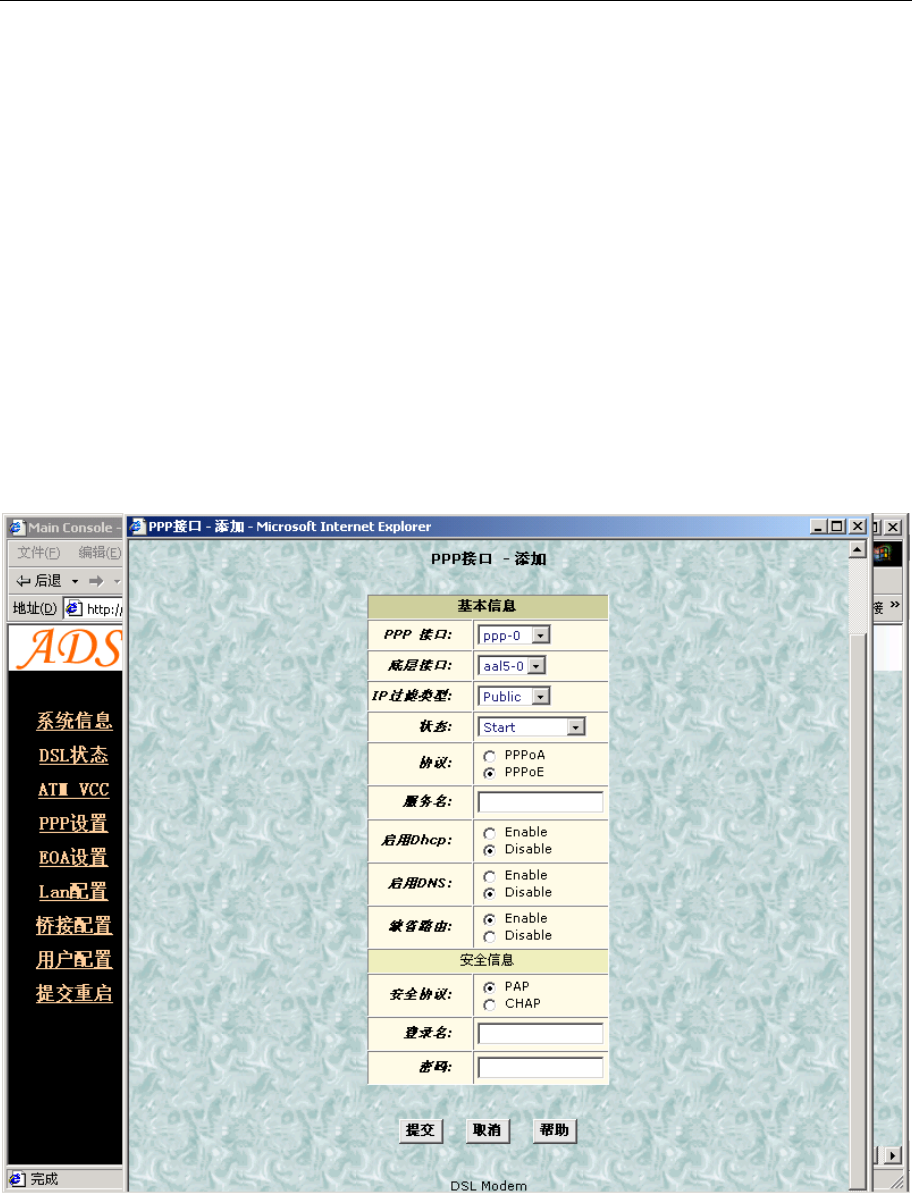Open the 桥接配置 link
This screenshot has height=1194, width=912.
74,926
